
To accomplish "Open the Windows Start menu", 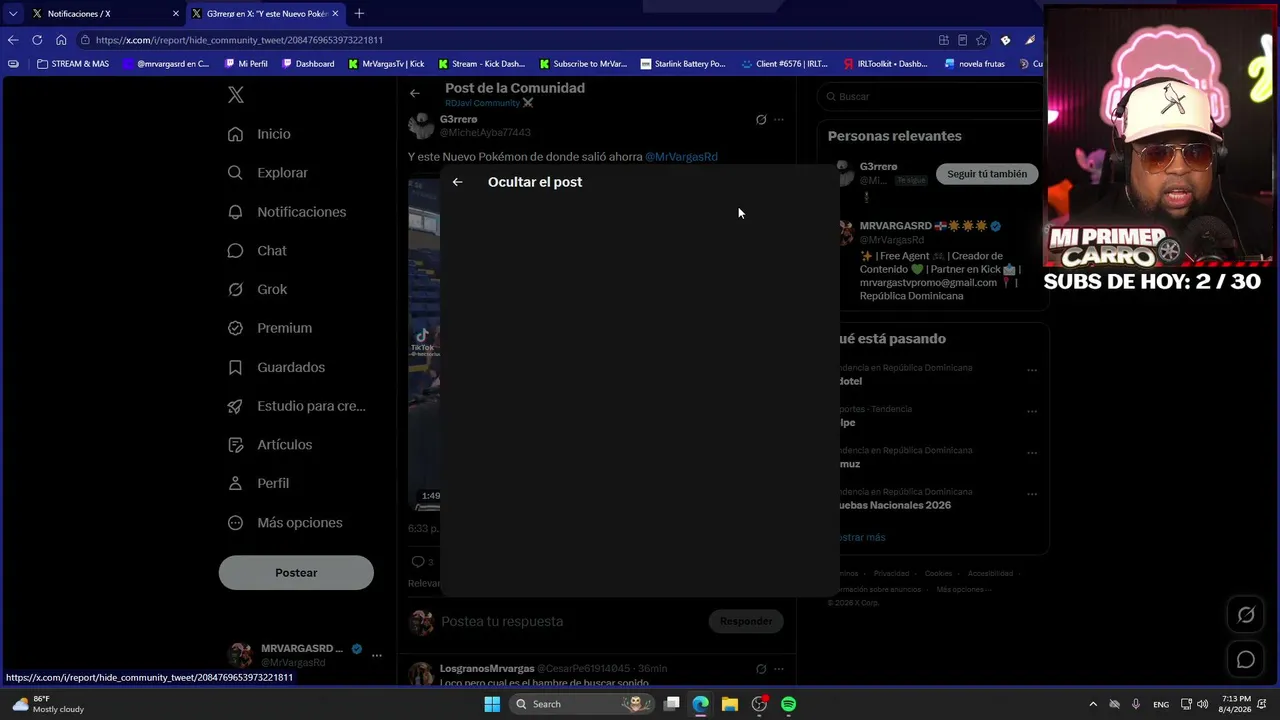I will coord(492,704).
